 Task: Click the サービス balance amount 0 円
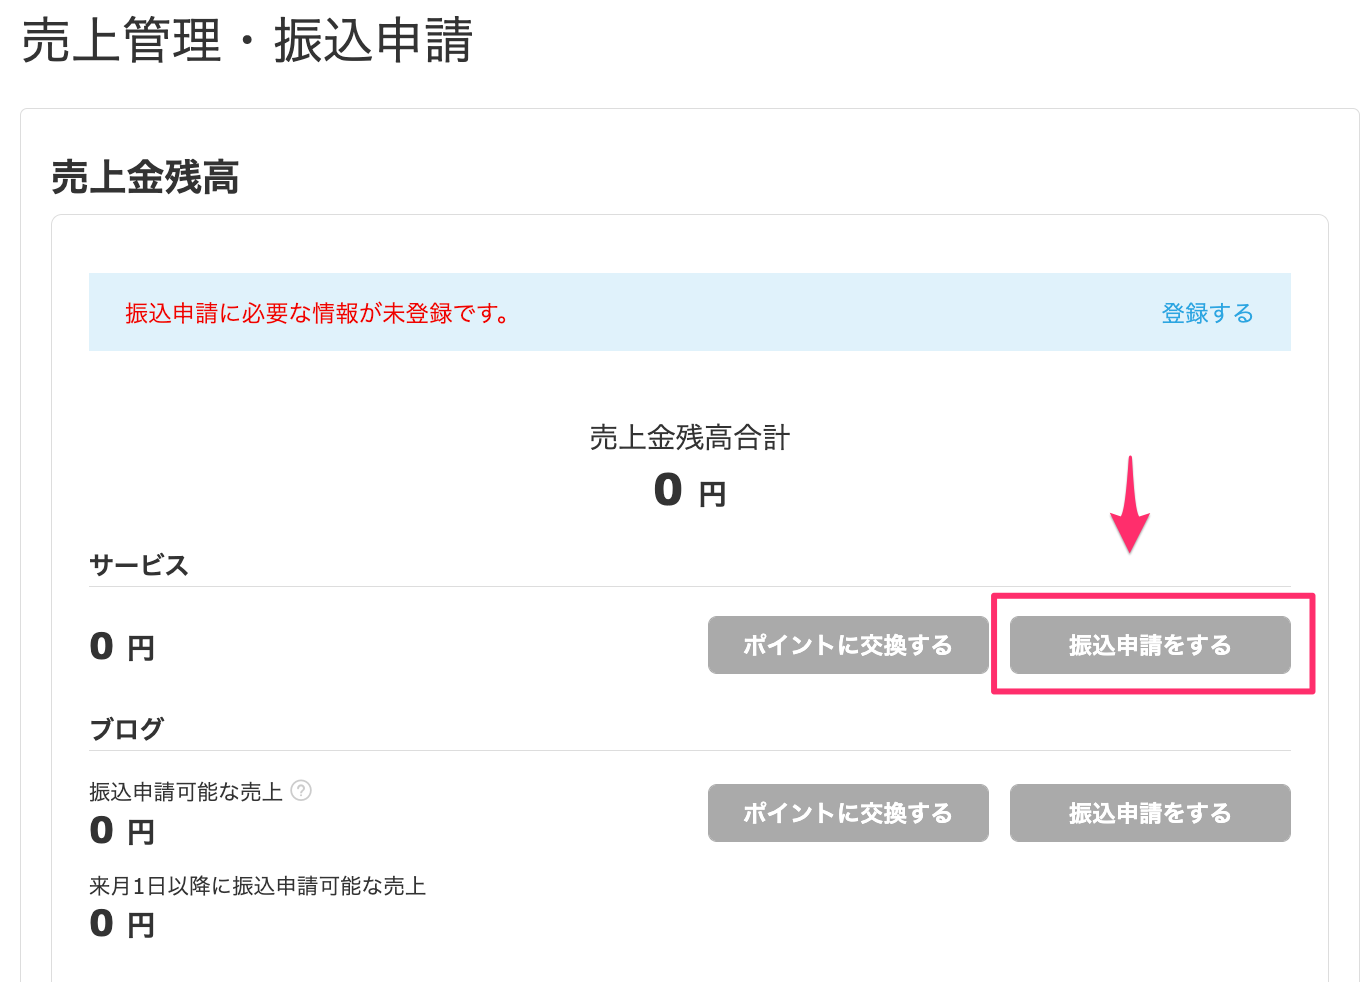(122, 647)
